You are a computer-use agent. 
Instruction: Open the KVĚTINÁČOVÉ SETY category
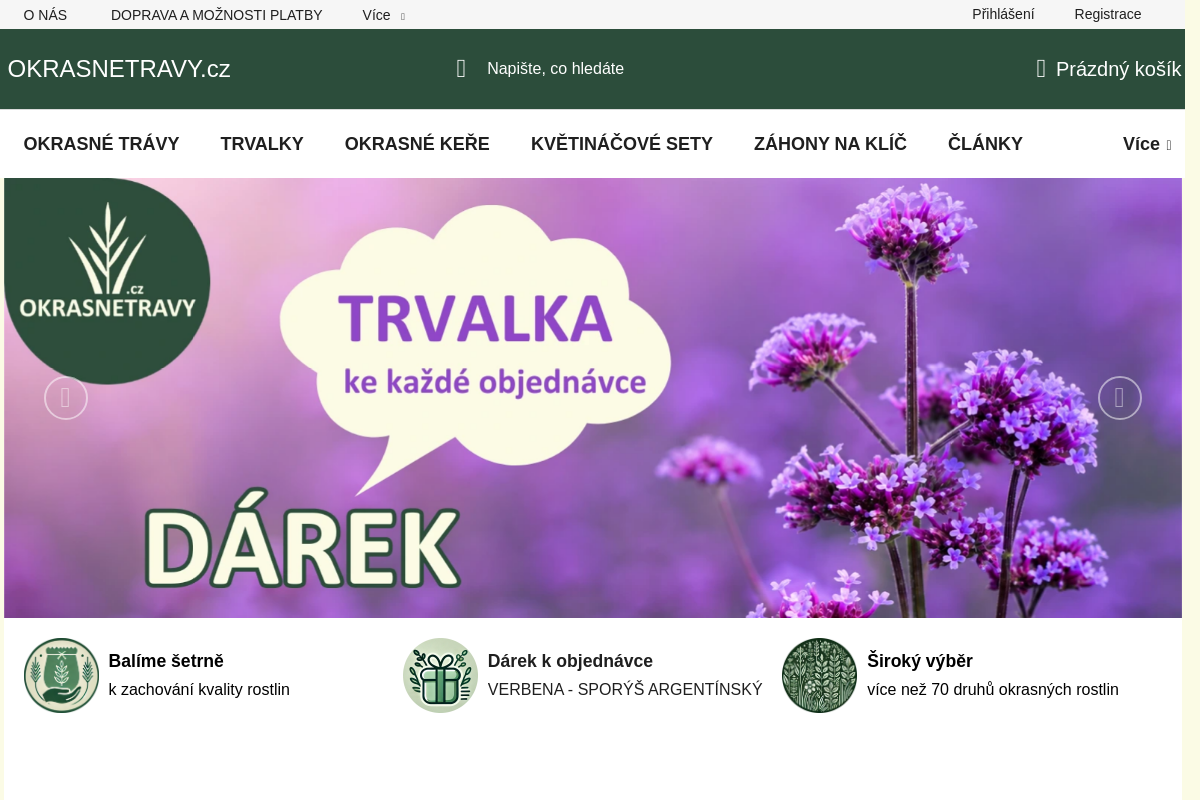(x=622, y=144)
